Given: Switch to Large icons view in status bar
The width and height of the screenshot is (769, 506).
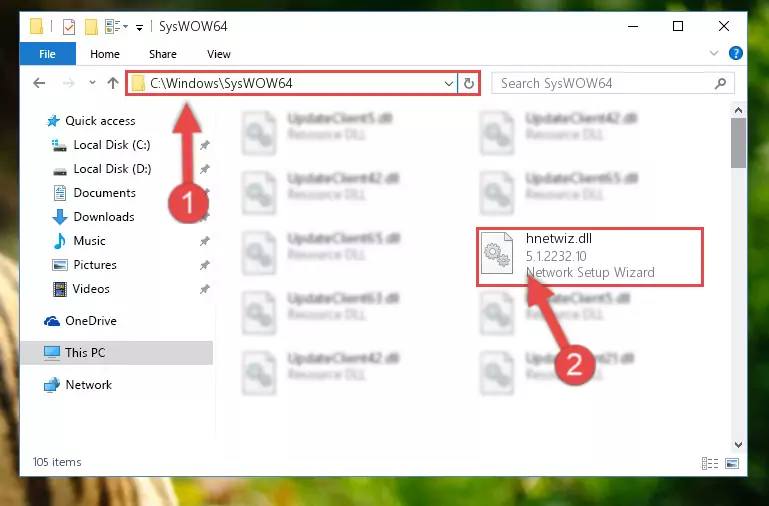Looking at the screenshot, I should click(x=732, y=463).
